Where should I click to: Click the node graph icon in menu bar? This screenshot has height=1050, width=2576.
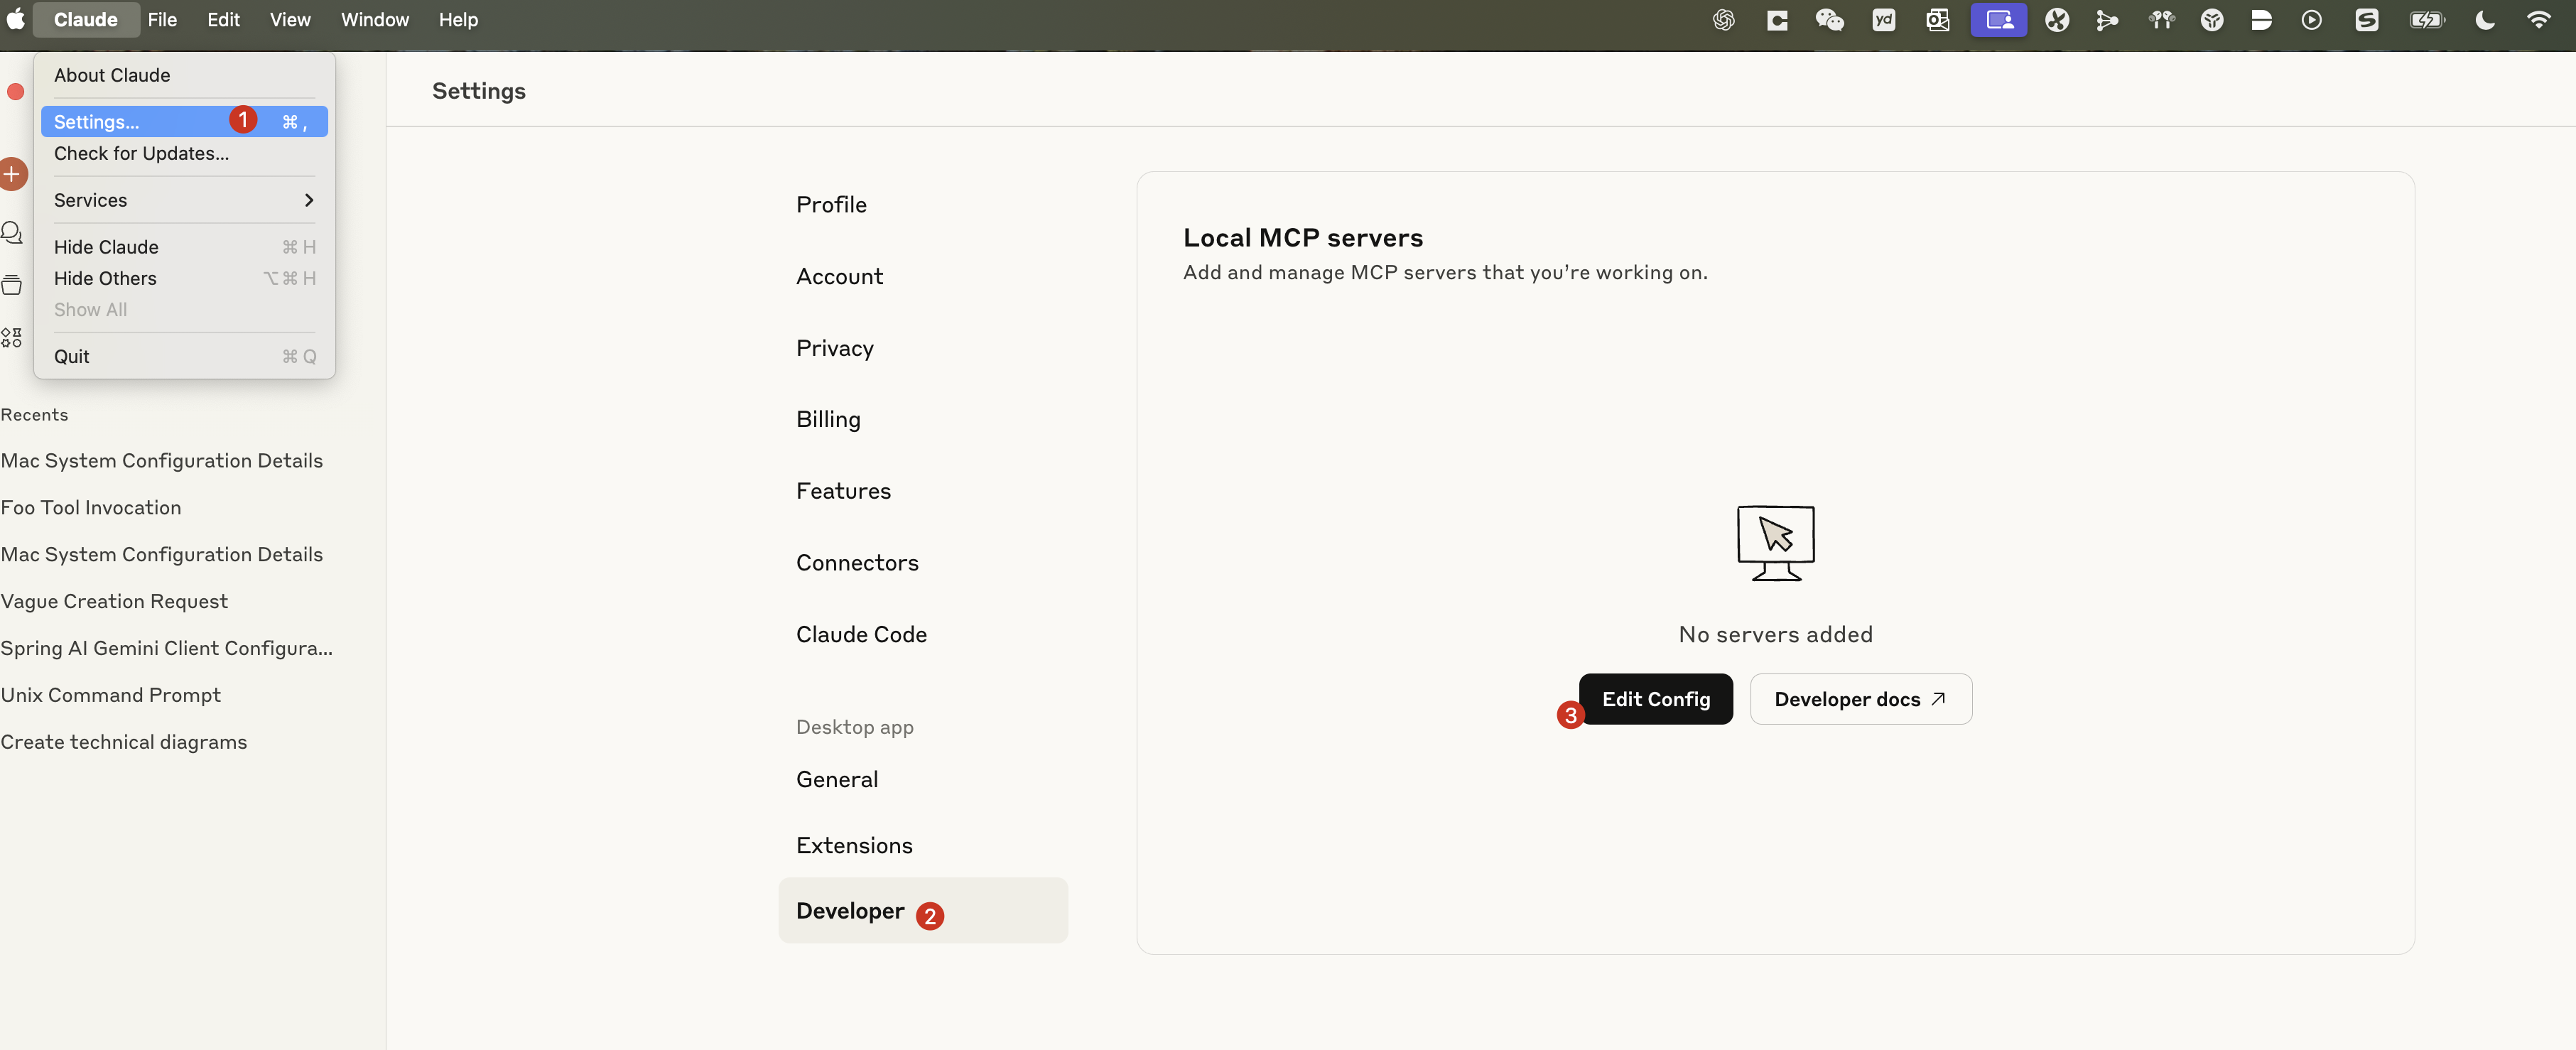click(x=2107, y=20)
